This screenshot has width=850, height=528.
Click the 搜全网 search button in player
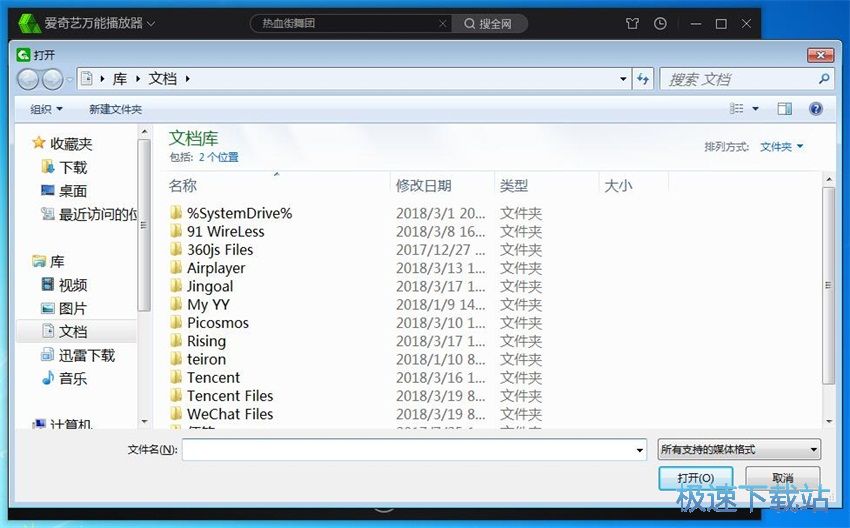[x=488, y=23]
